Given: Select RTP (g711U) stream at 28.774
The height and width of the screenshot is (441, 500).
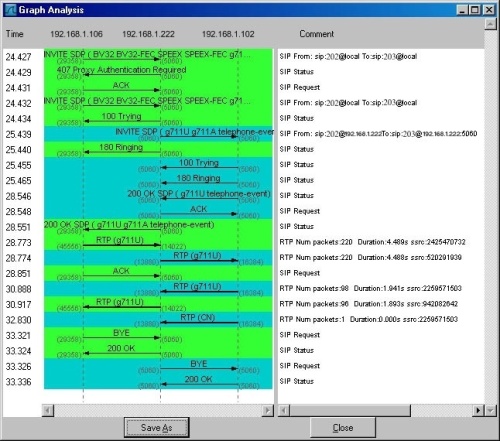Looking at the screenshot, I should [x=197, y=255].
